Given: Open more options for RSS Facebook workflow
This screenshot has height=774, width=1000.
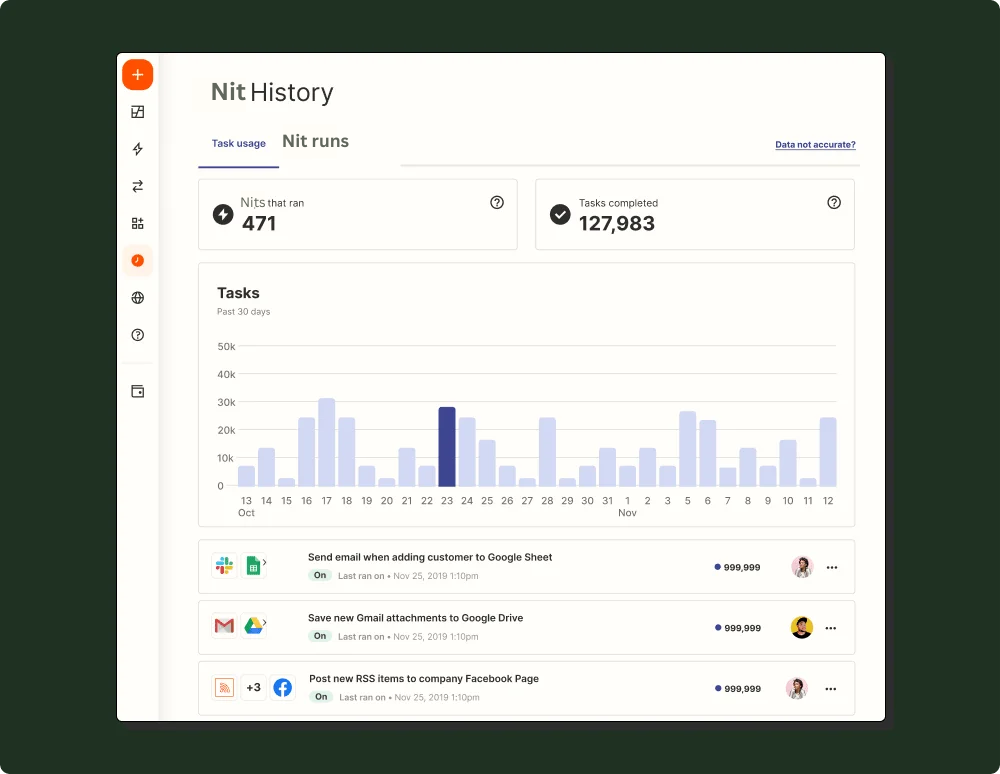Looking at the screenshot, I should pos(831,689).
